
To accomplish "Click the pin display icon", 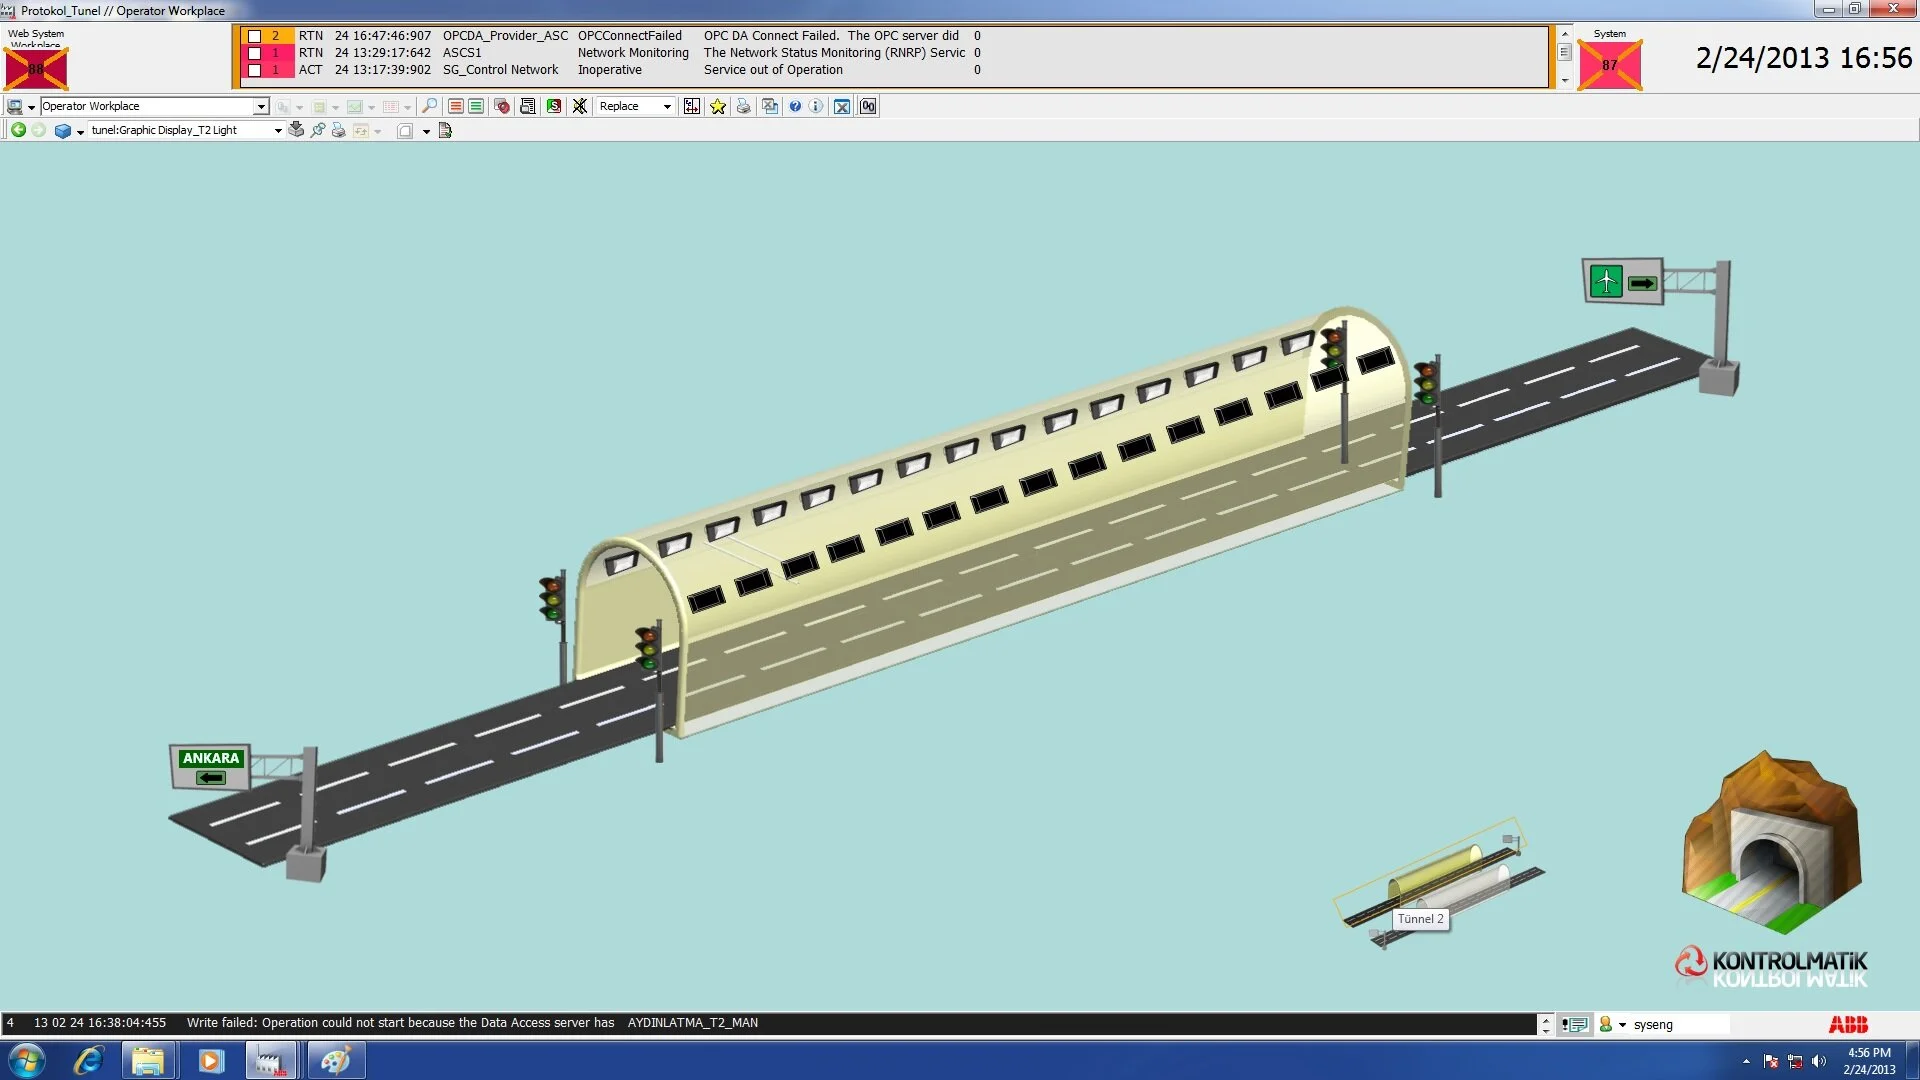I will point(318,130).
